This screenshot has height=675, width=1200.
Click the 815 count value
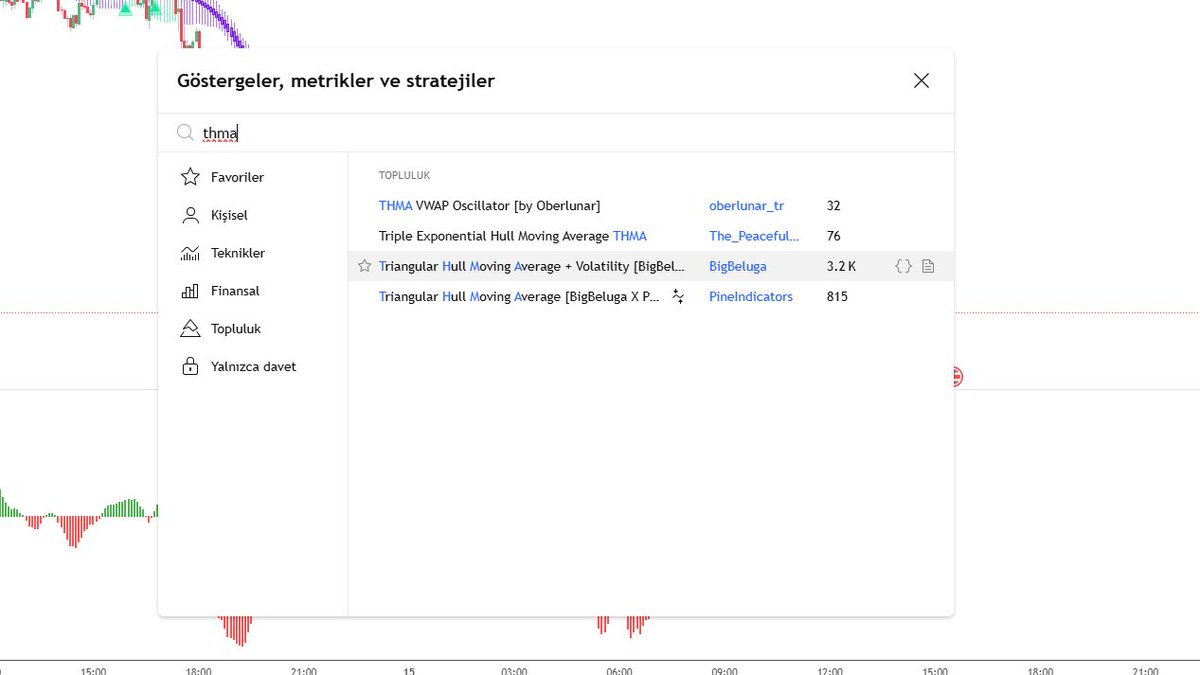837,297
